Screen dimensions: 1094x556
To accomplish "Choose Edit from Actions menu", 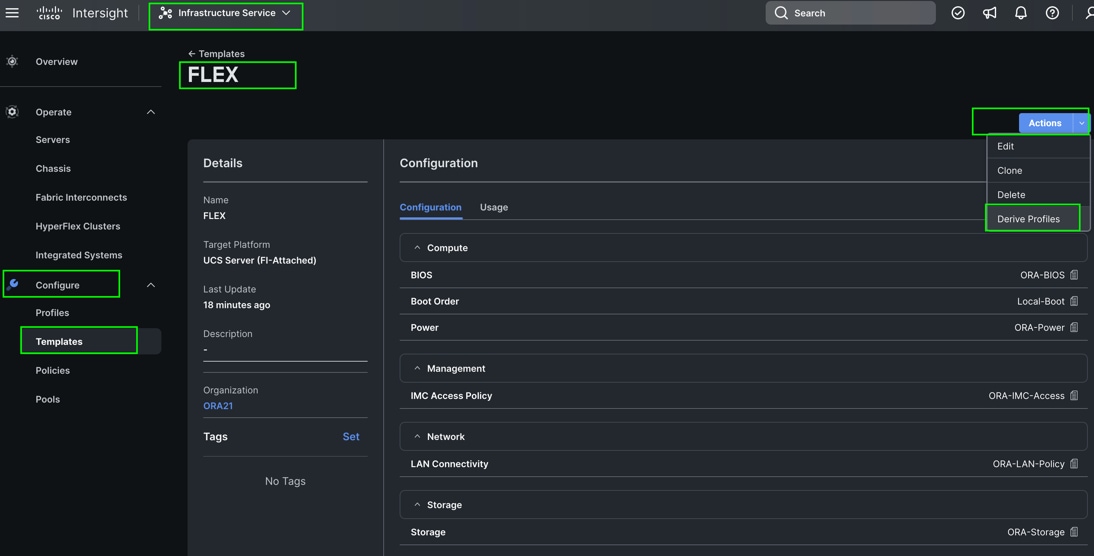I will 1037,146.
